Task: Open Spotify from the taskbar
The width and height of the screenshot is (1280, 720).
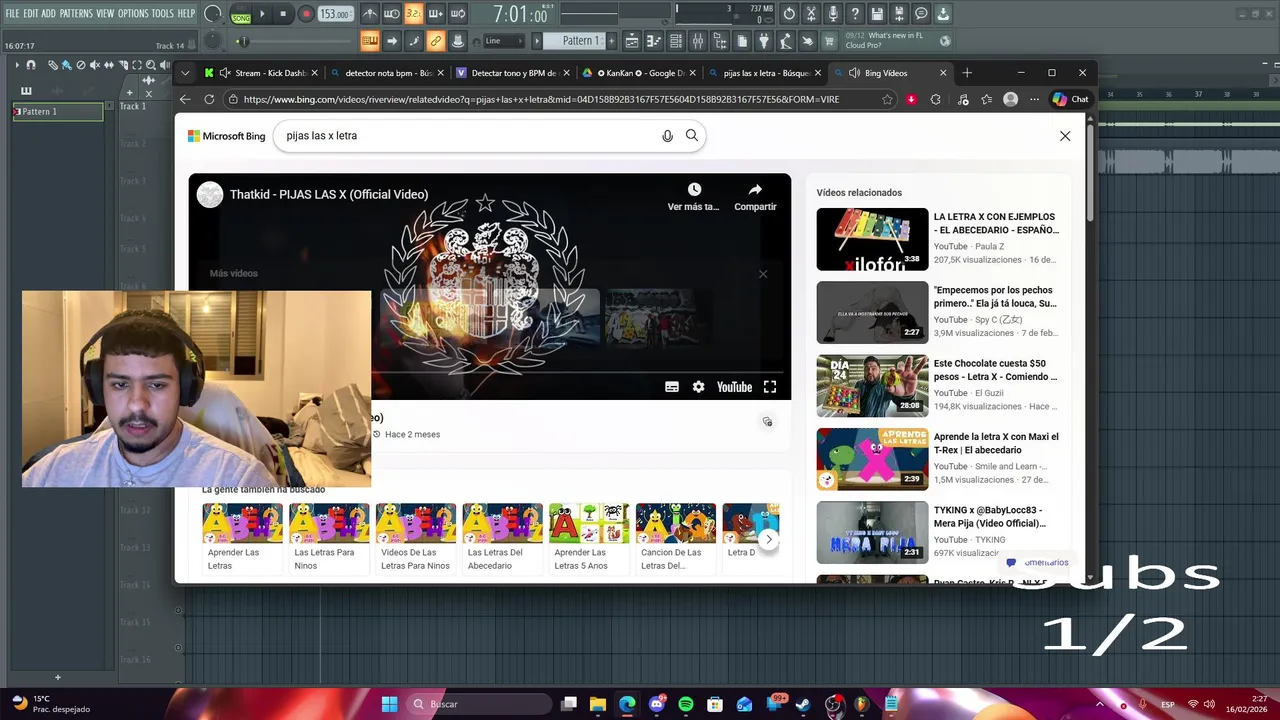Action: click(686, 704)
